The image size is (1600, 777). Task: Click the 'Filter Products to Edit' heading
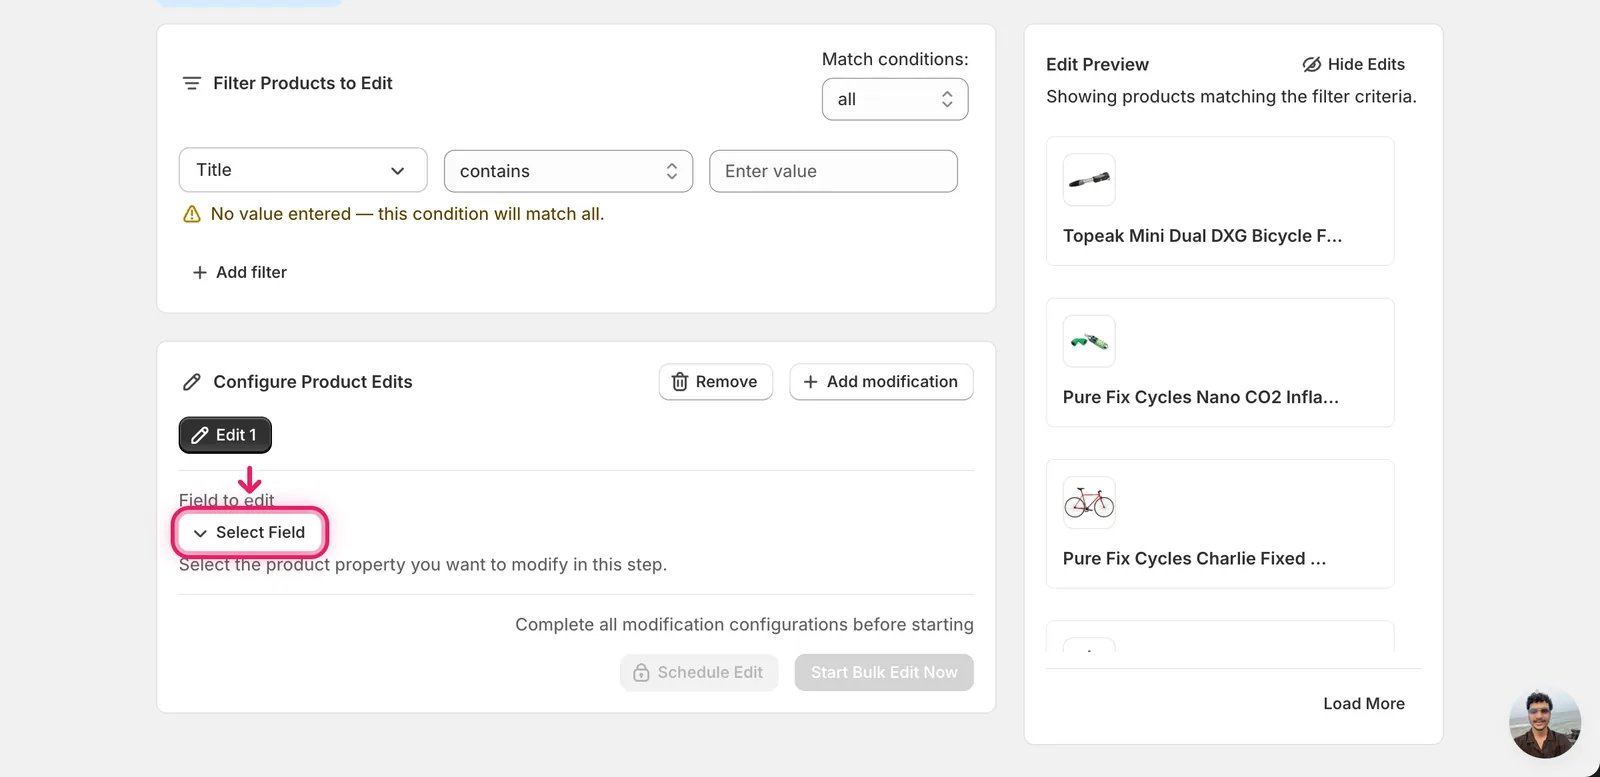(302, 83)
